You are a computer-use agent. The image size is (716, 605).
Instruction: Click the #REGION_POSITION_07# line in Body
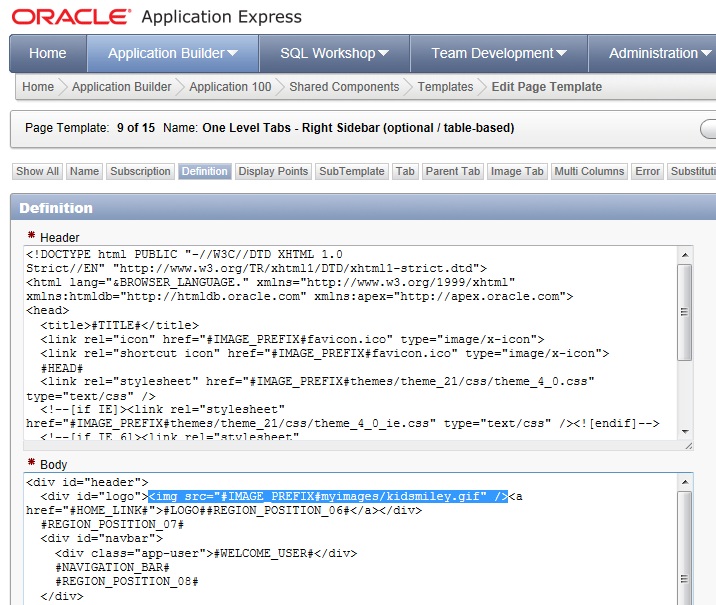[112, 525]
